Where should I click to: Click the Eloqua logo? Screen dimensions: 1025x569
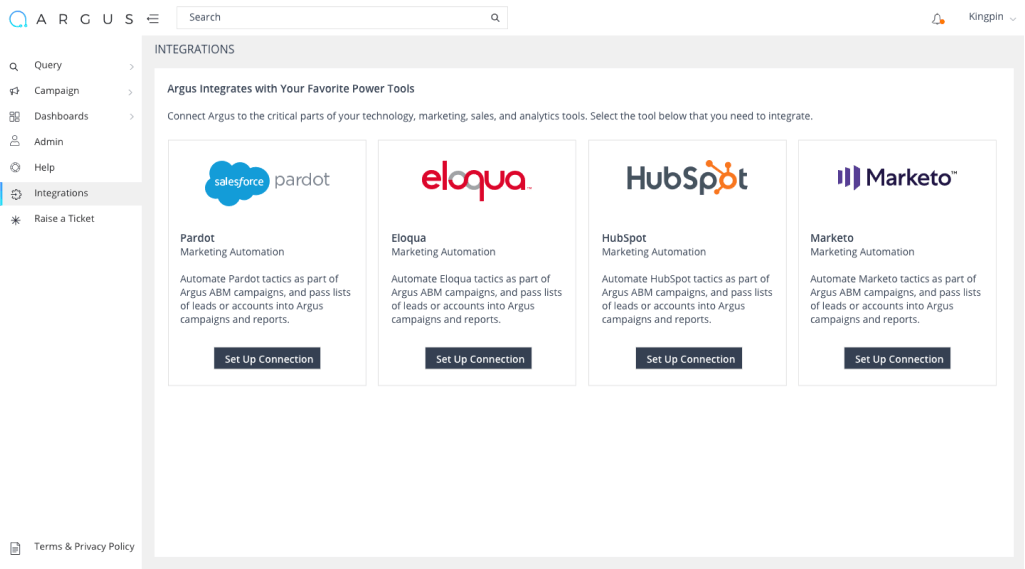pyautogui.click(x=477, y=181)
